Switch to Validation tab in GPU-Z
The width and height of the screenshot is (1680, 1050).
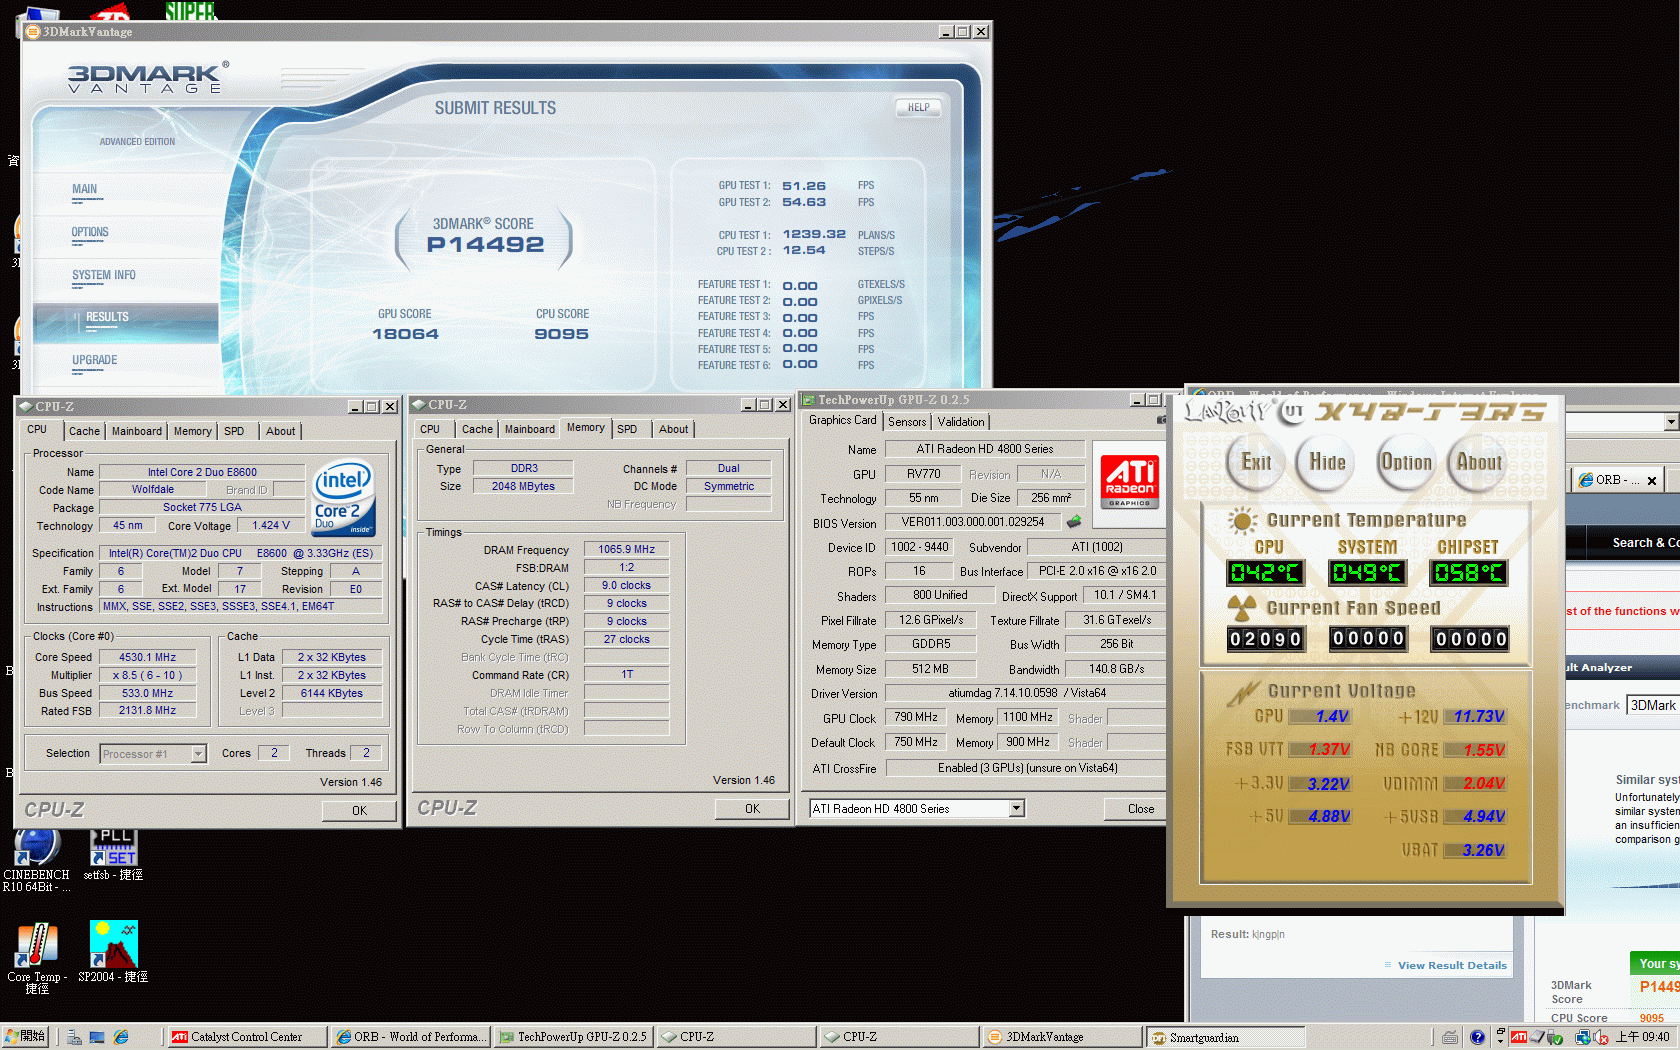point(961,422)
